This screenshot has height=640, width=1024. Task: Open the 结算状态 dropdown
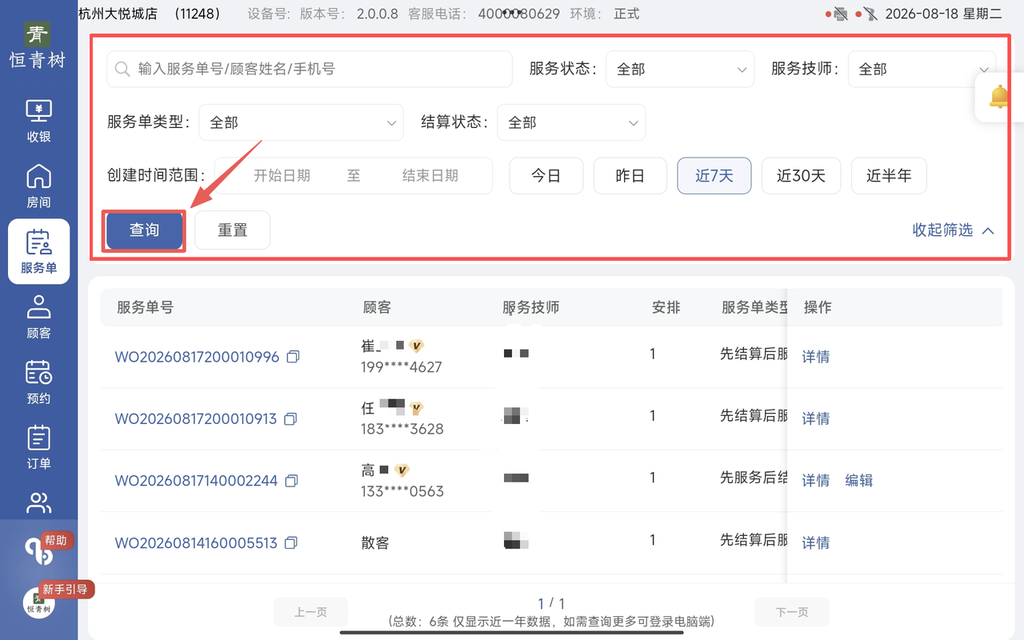tap(571, 122)
